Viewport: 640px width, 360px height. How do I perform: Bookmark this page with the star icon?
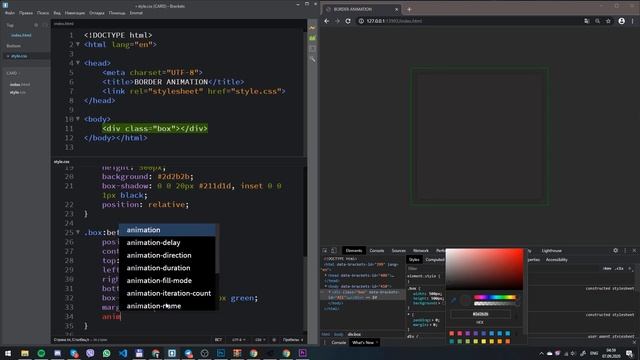608,21
